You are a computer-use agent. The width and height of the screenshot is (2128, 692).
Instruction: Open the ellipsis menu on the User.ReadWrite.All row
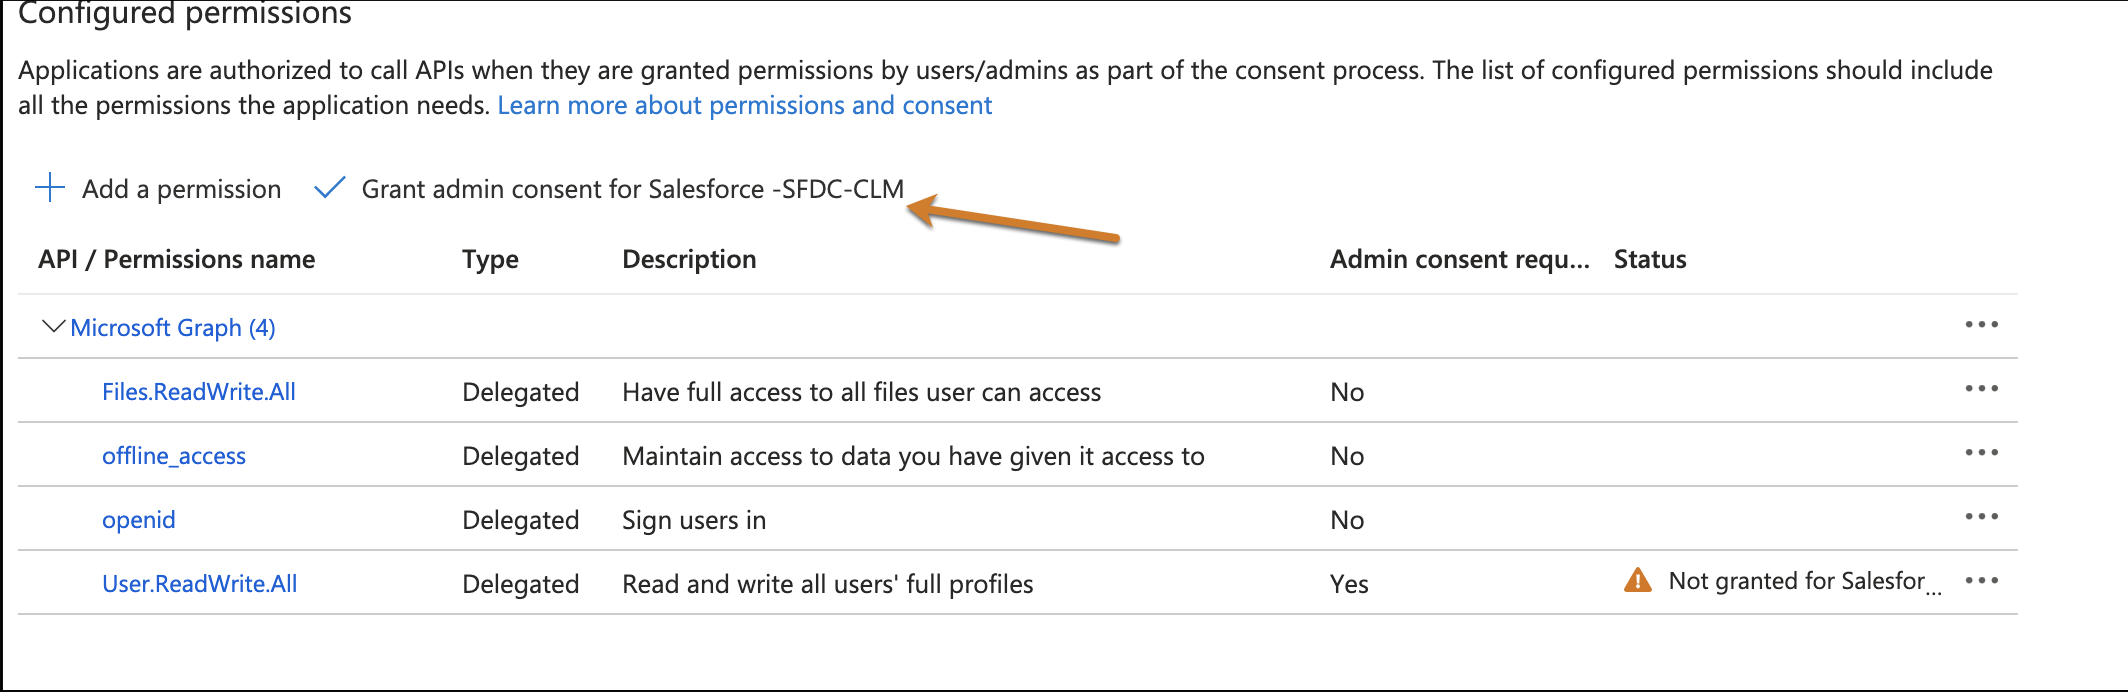1983,581
